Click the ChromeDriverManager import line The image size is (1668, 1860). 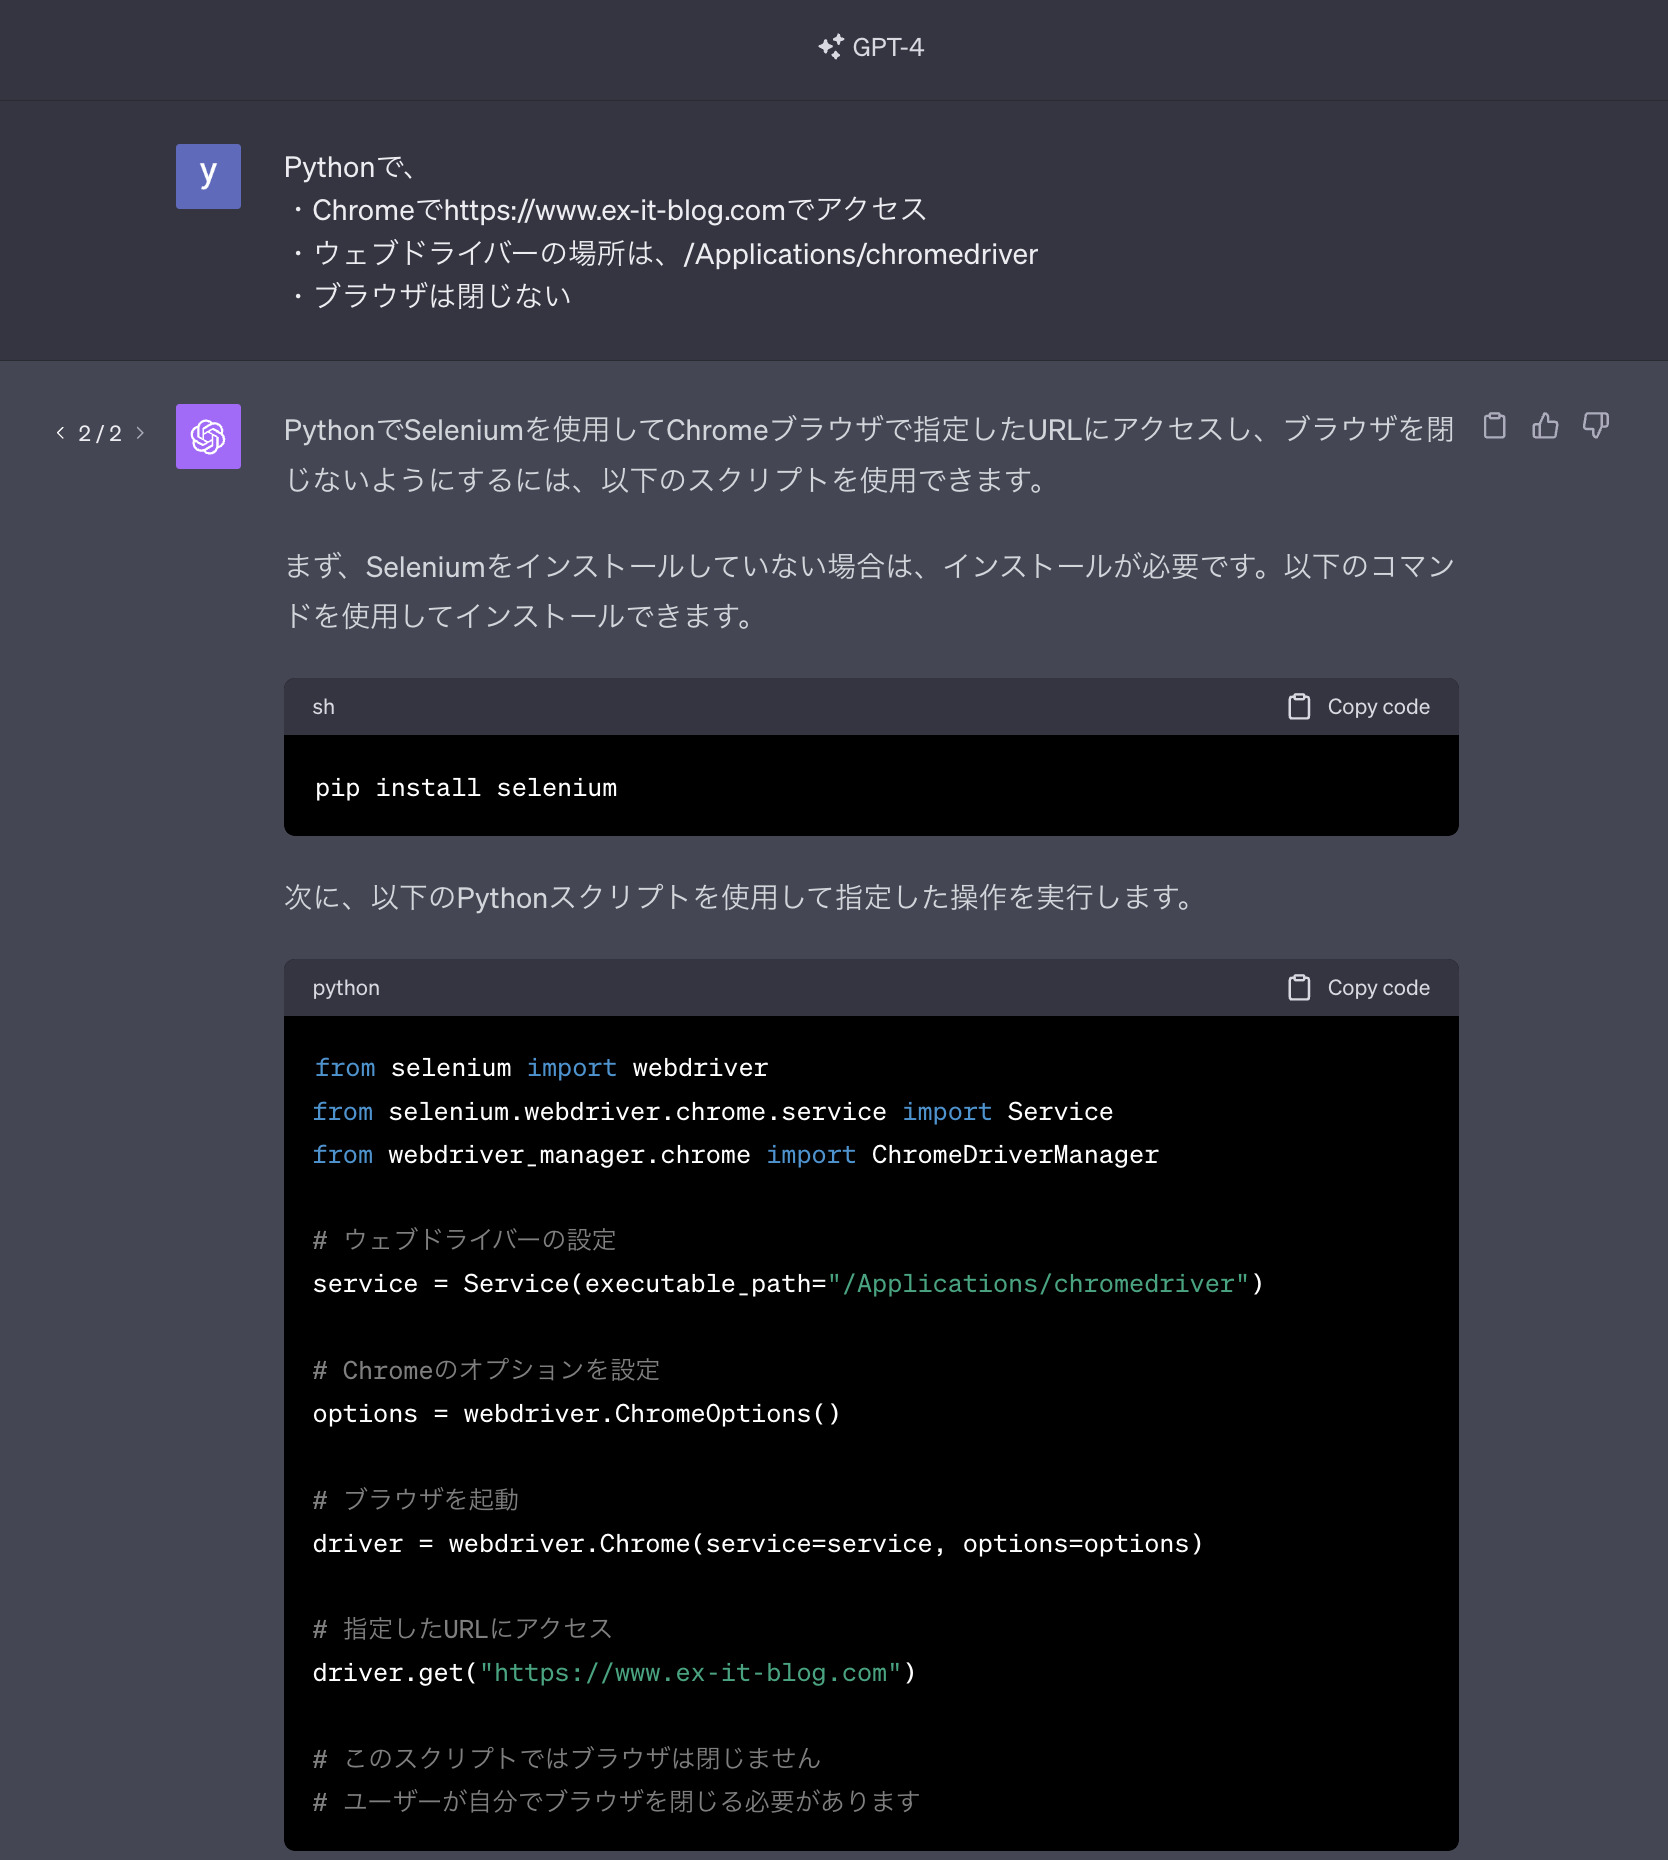coord(736,1155)
